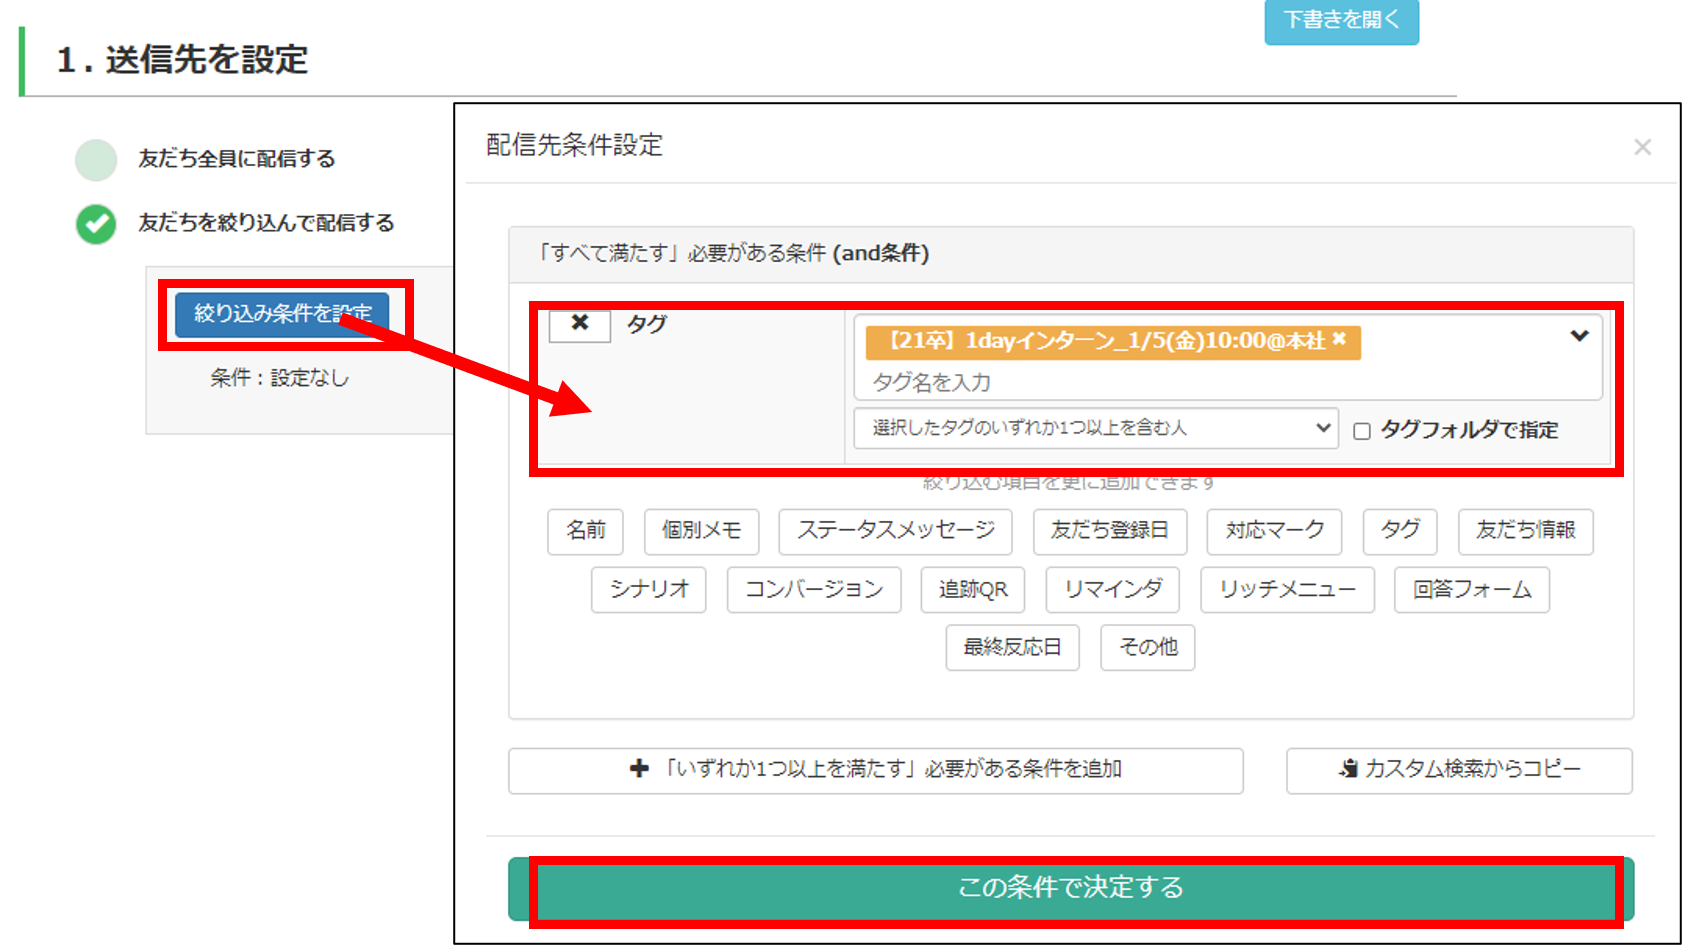Add シナリオ filter condition
This screenshot has height=945, width=1682.
tap(649, 590)
